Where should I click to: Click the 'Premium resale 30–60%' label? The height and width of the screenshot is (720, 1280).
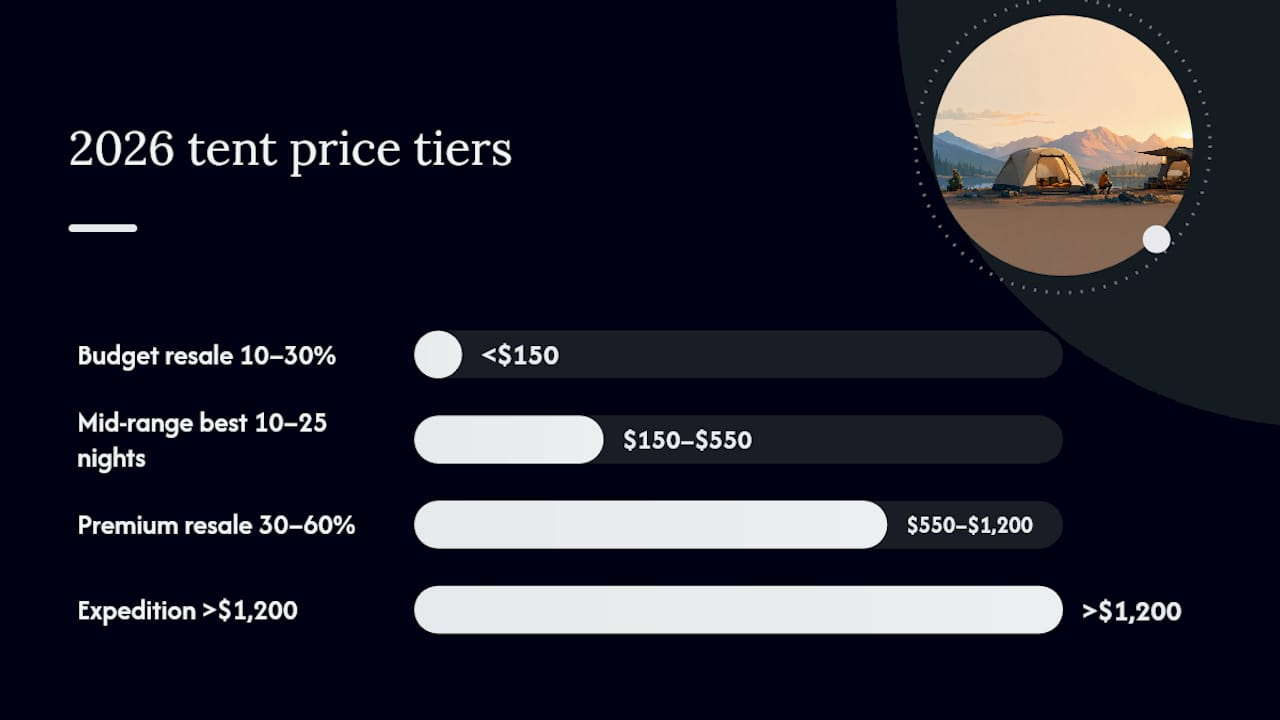coord(216,525)
